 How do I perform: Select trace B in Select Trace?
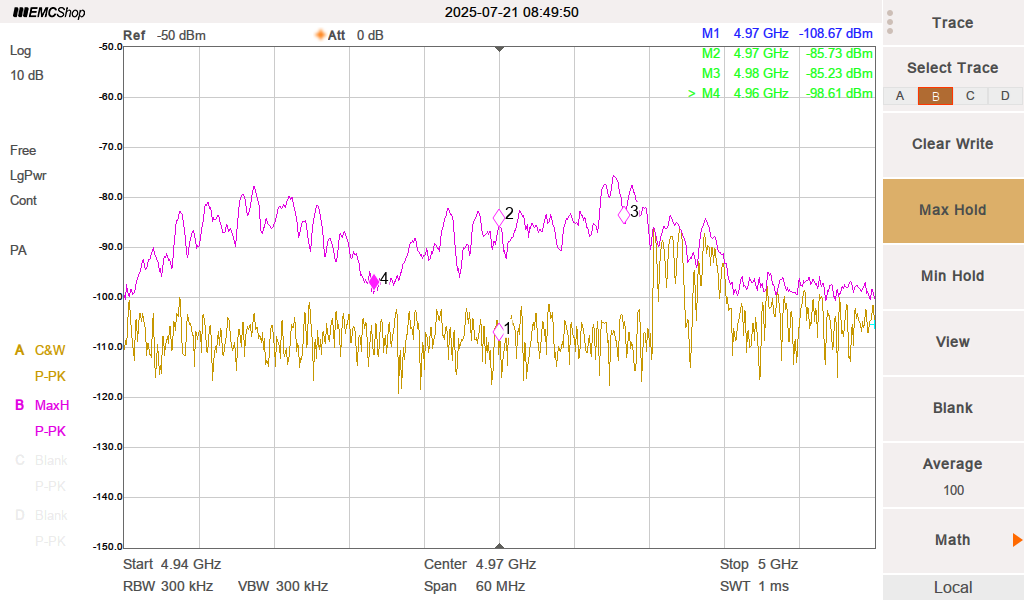pos(935,96)
